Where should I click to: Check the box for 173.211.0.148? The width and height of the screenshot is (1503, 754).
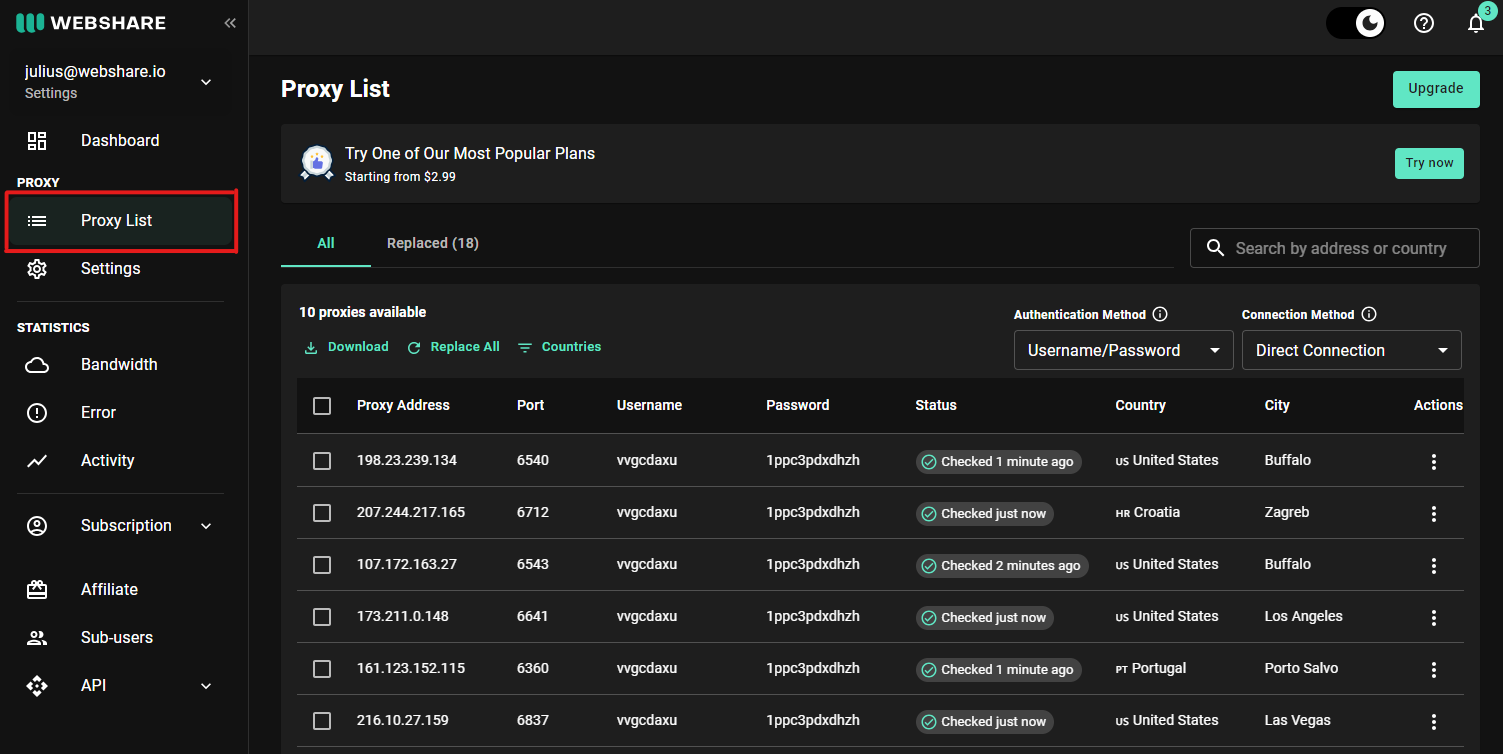point(322,617)
